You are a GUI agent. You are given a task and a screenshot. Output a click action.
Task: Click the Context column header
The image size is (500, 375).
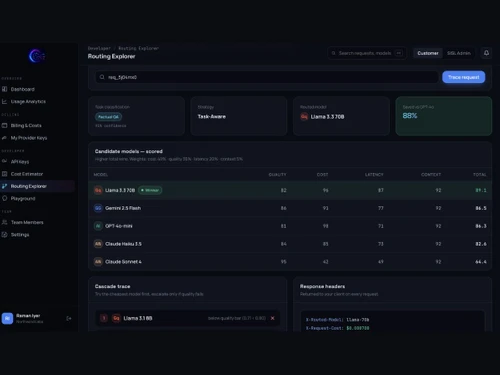coord(431,175)
